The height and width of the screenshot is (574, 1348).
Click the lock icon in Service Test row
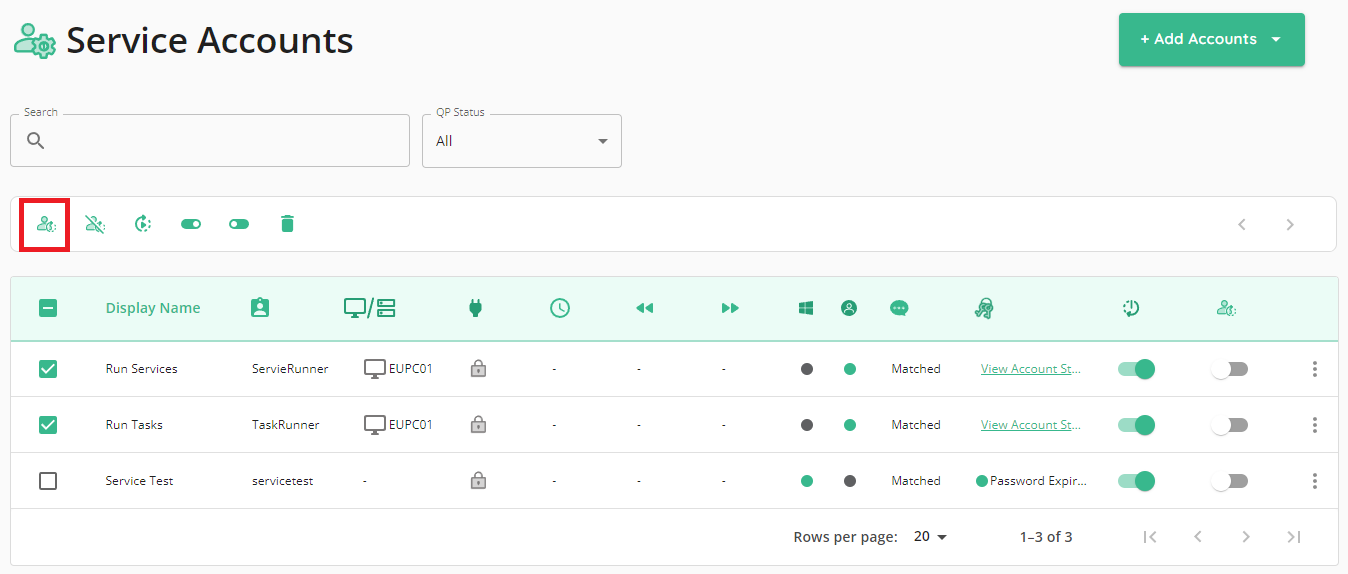tap(478, 481)
